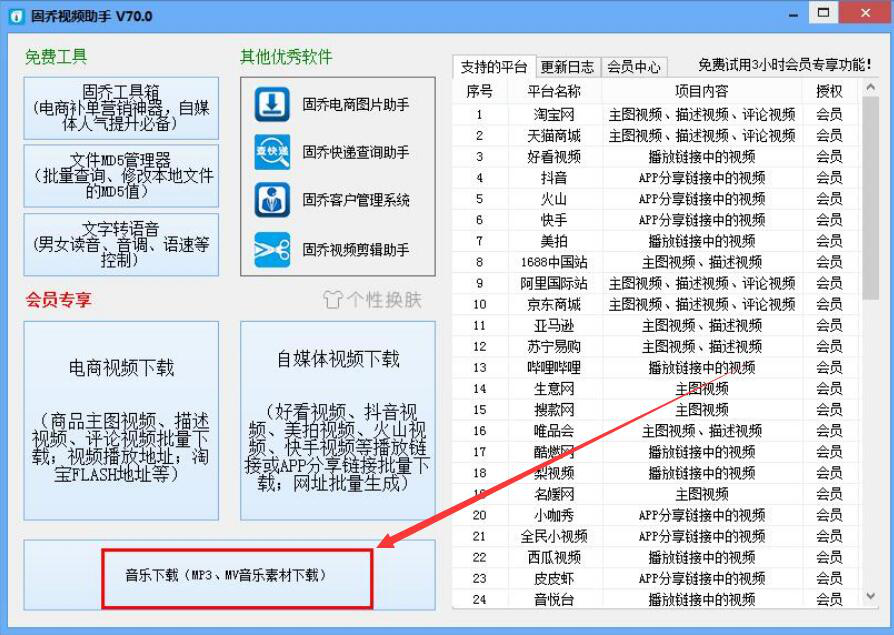Minimize the 固乔视频助手 window

(x=793, y=14)
